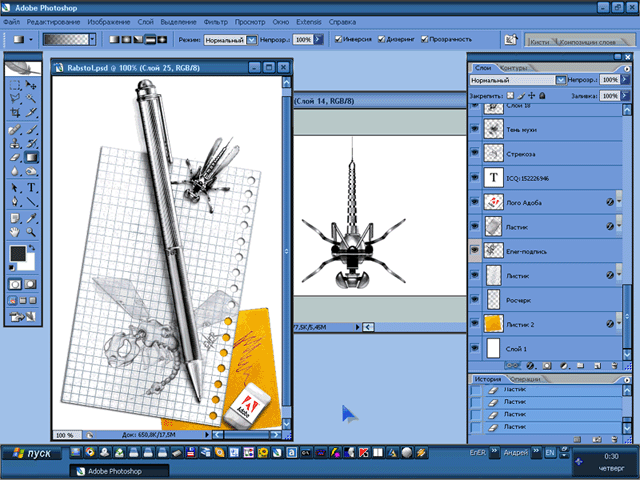Enable Quick Mask mode
The width and height of the screenshot is (640, 480).
point(30,284)
